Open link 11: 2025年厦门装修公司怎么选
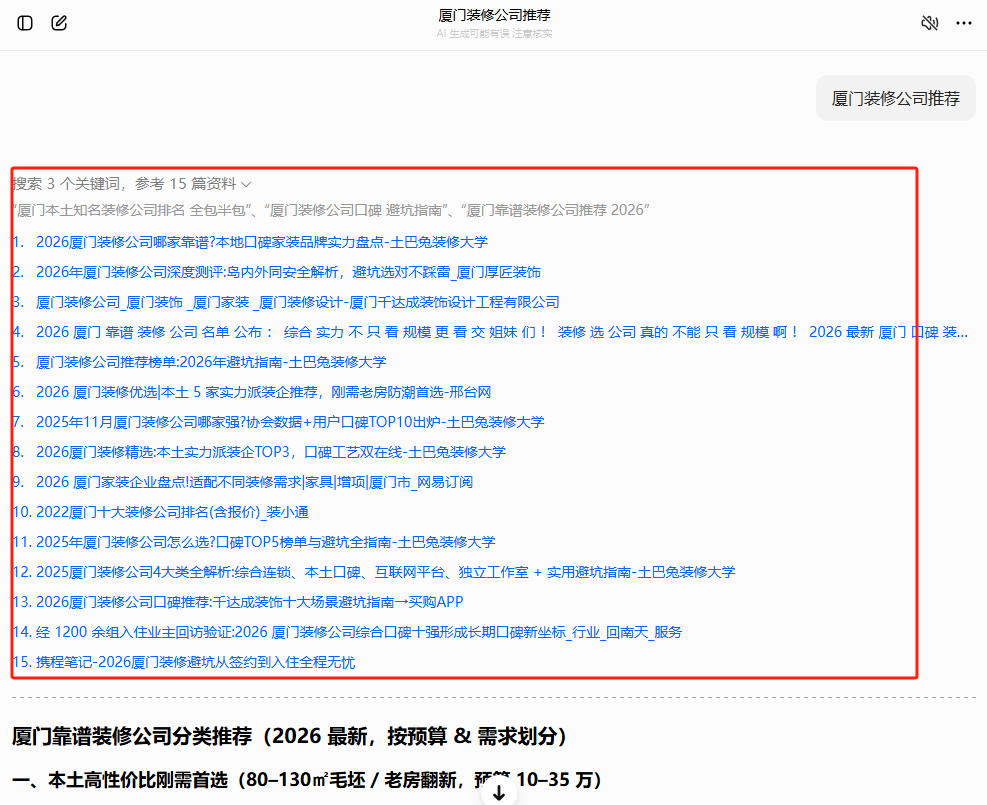This screenshot has height=805, width=987. tap(266, 542)
